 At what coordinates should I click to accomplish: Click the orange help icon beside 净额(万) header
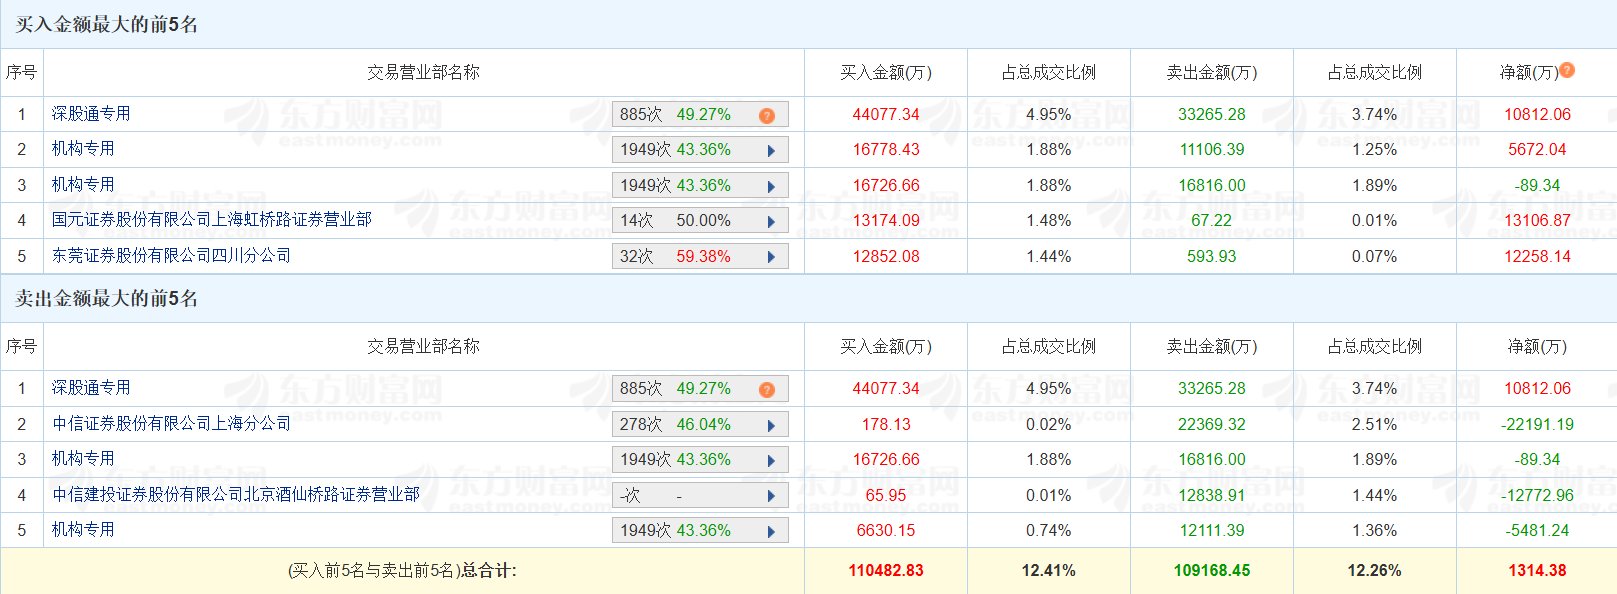pos(1567,70)
